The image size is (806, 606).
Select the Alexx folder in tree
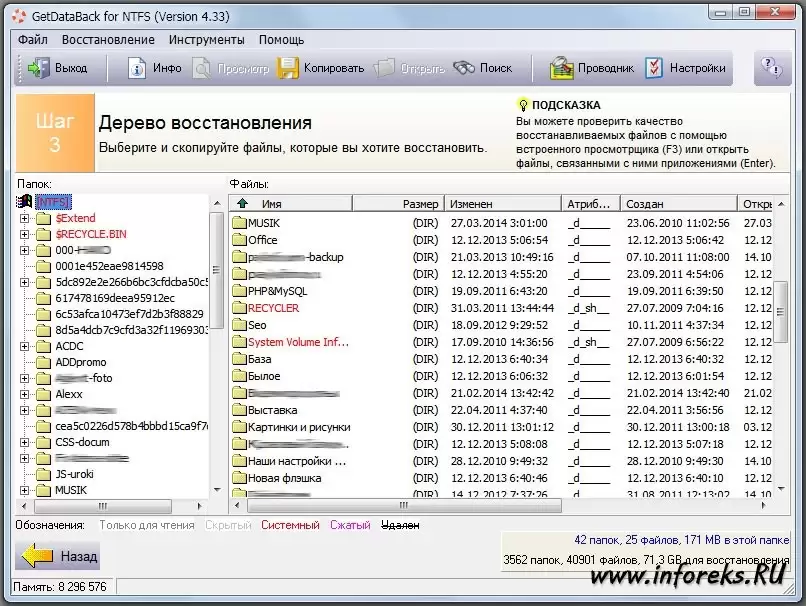68,394
